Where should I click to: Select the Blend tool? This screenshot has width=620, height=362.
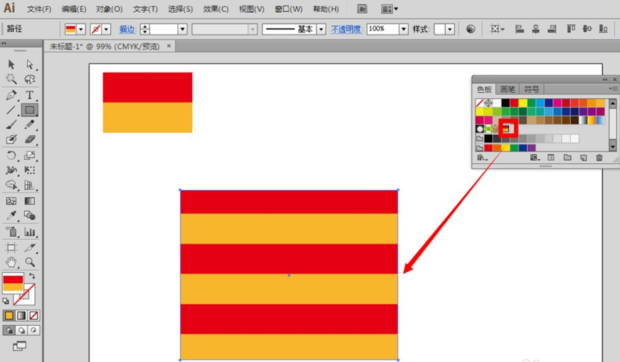click(x=30, y=215)
